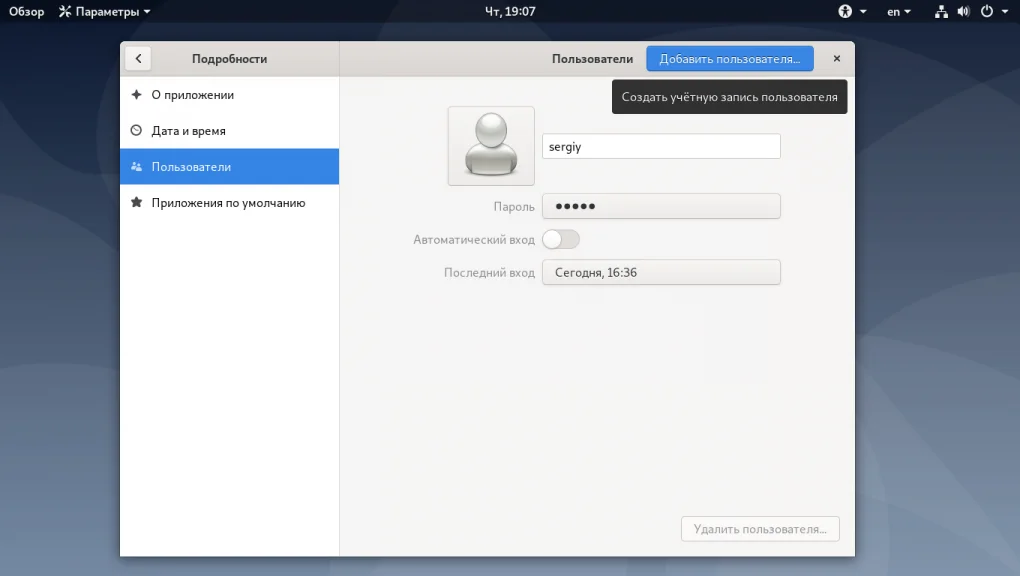Click the star icon beside Приложения по умолчанию
Image resolution: width=1020 pixels, height=576 pixels.
tap(136, 202)
